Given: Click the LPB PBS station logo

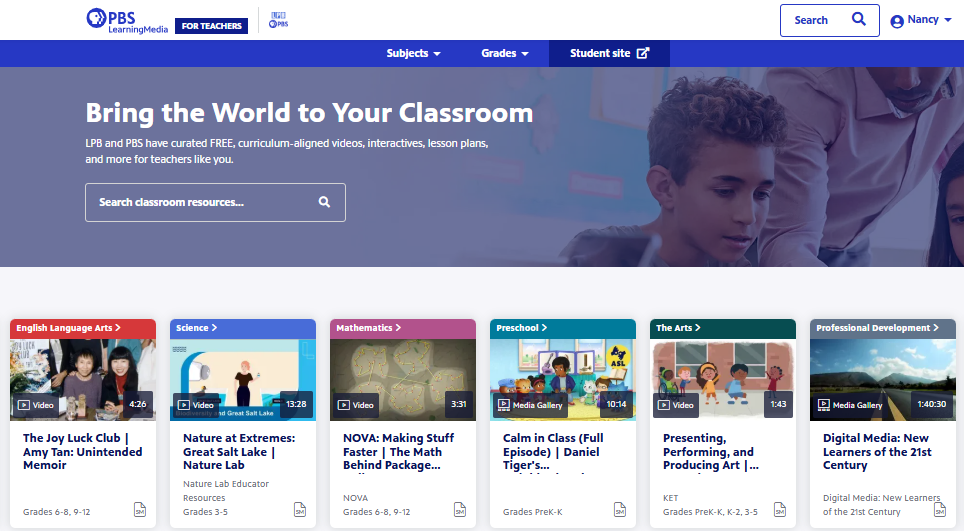Looking at the screenshot, I should coord(279,20).
